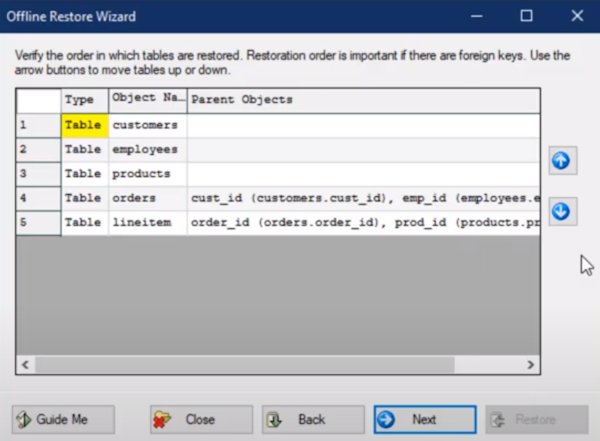Screen dimensions: 600x441
Task: Select row header number 5
Action: tap(38, 223)
